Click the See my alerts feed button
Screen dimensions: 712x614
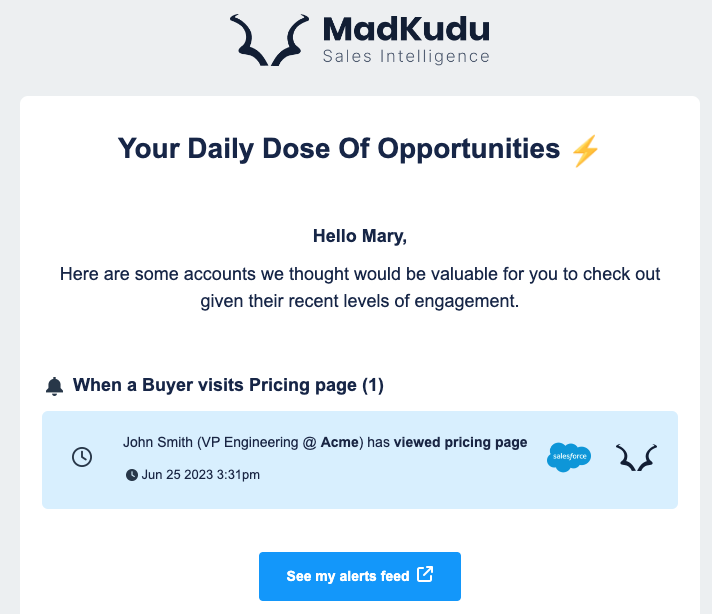coord(360,576)
